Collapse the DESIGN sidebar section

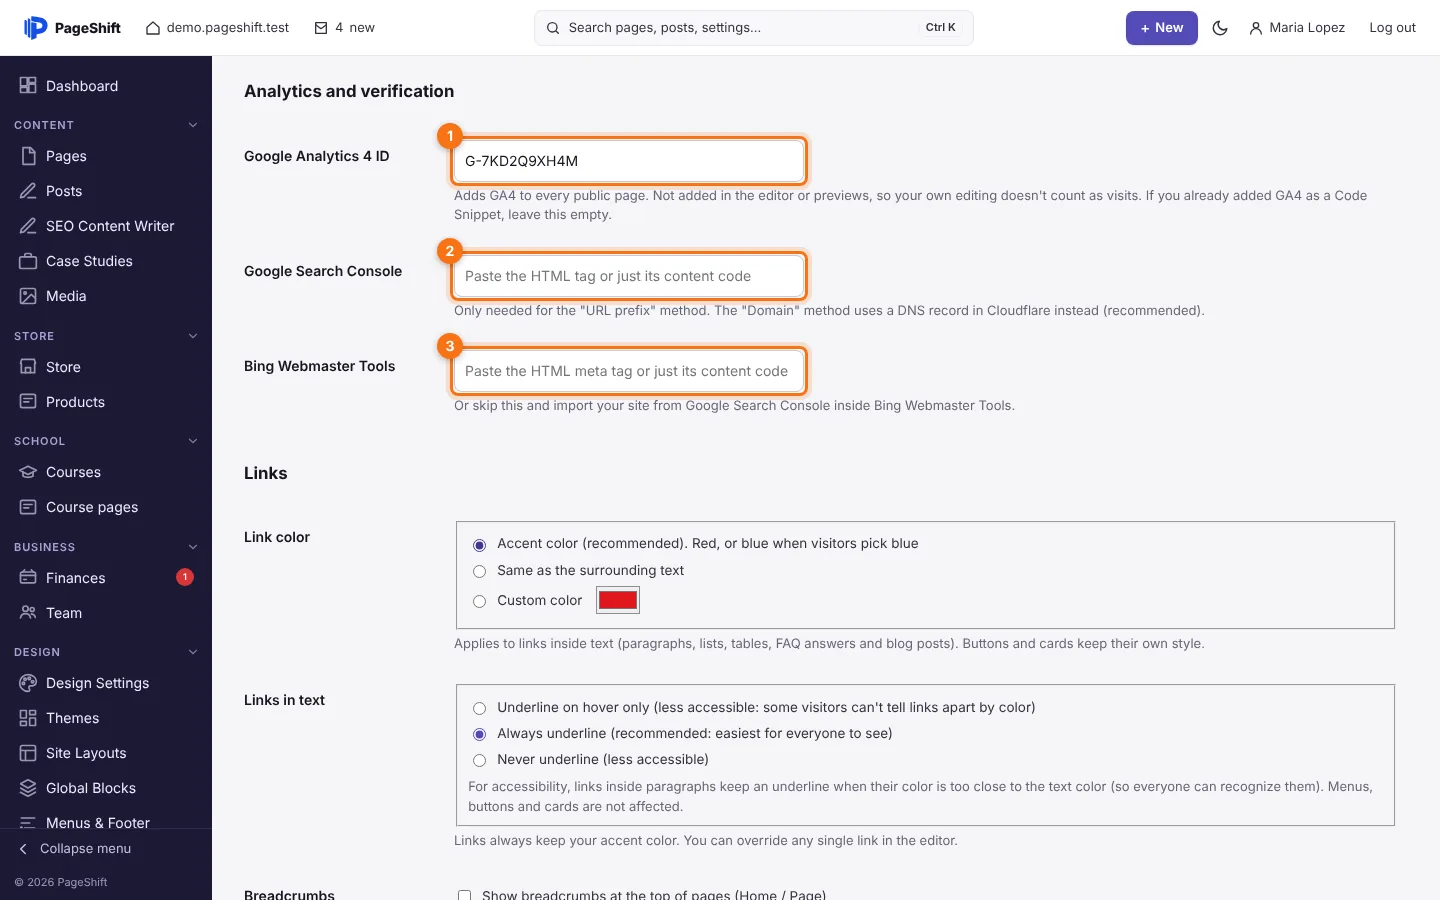click(x=193, y=652)
